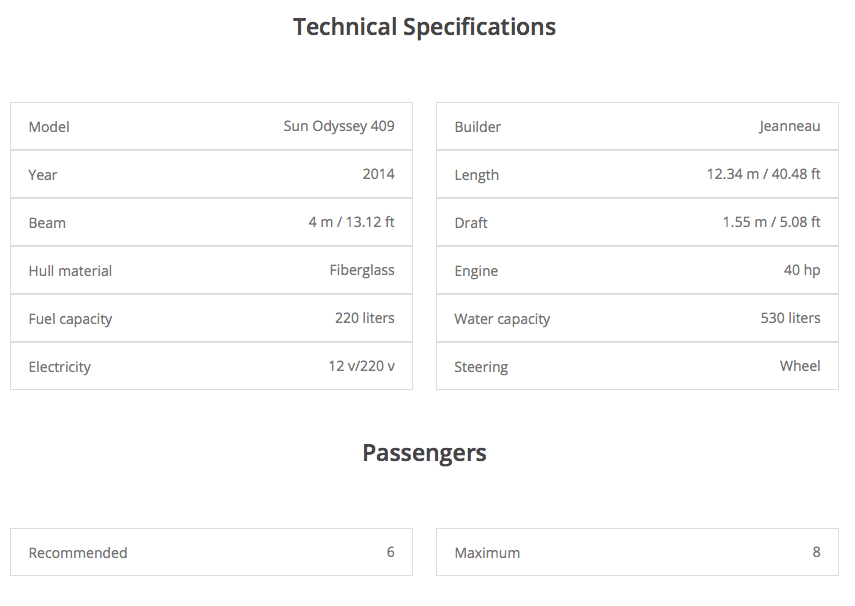The image size is (855, 606).
Task: Select the Electricity row label
Action: coord(59,367)
